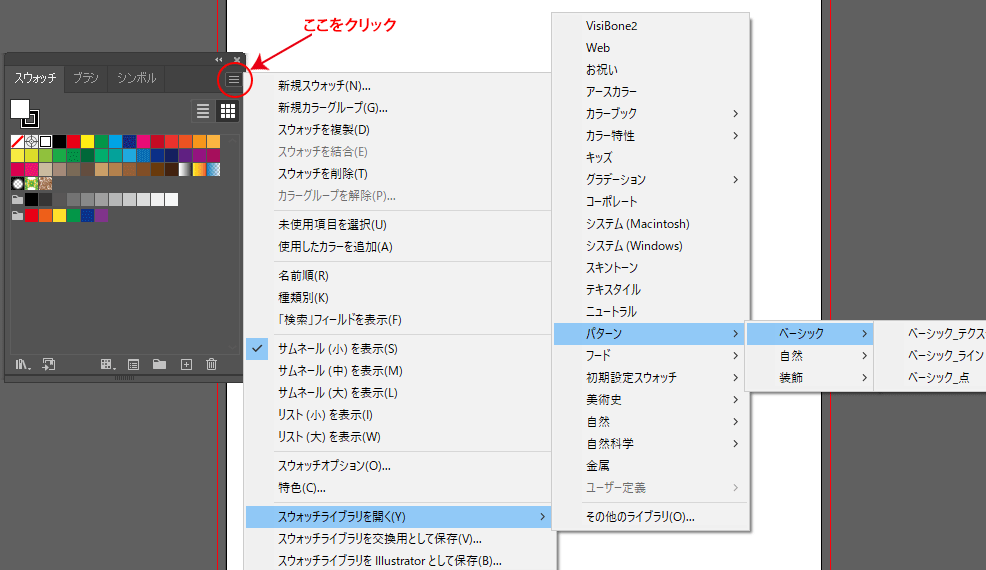Switch to list view in Swatches panel

(x=203, y=111)
